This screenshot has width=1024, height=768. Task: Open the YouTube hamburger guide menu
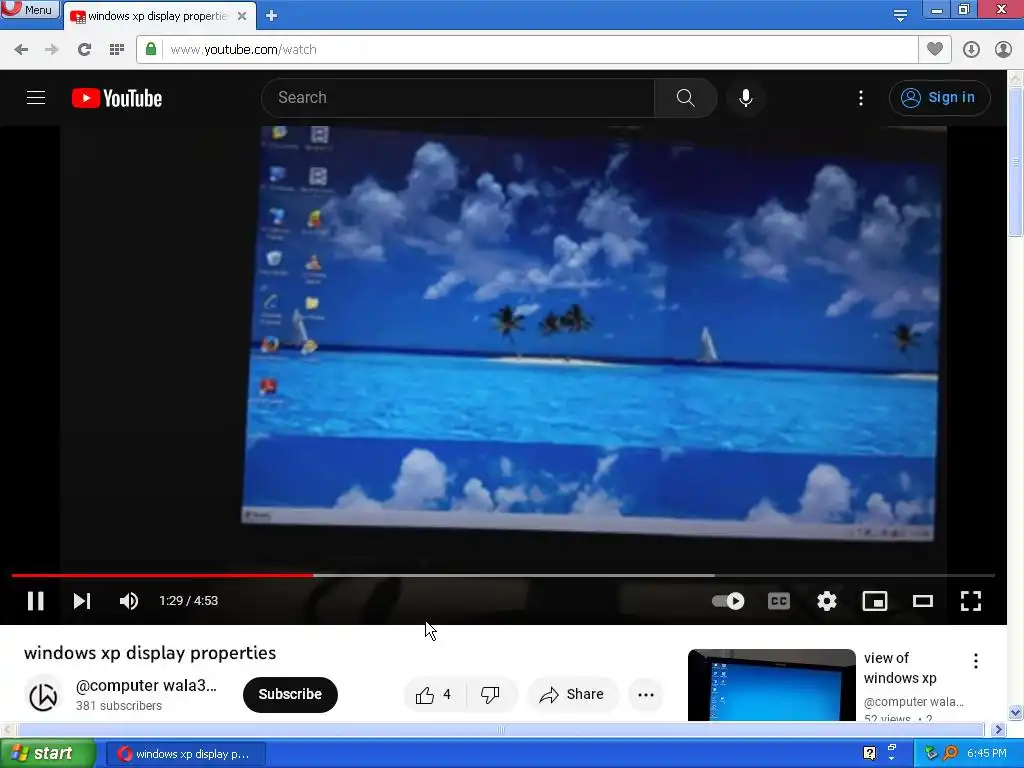(x=36, y=98)
